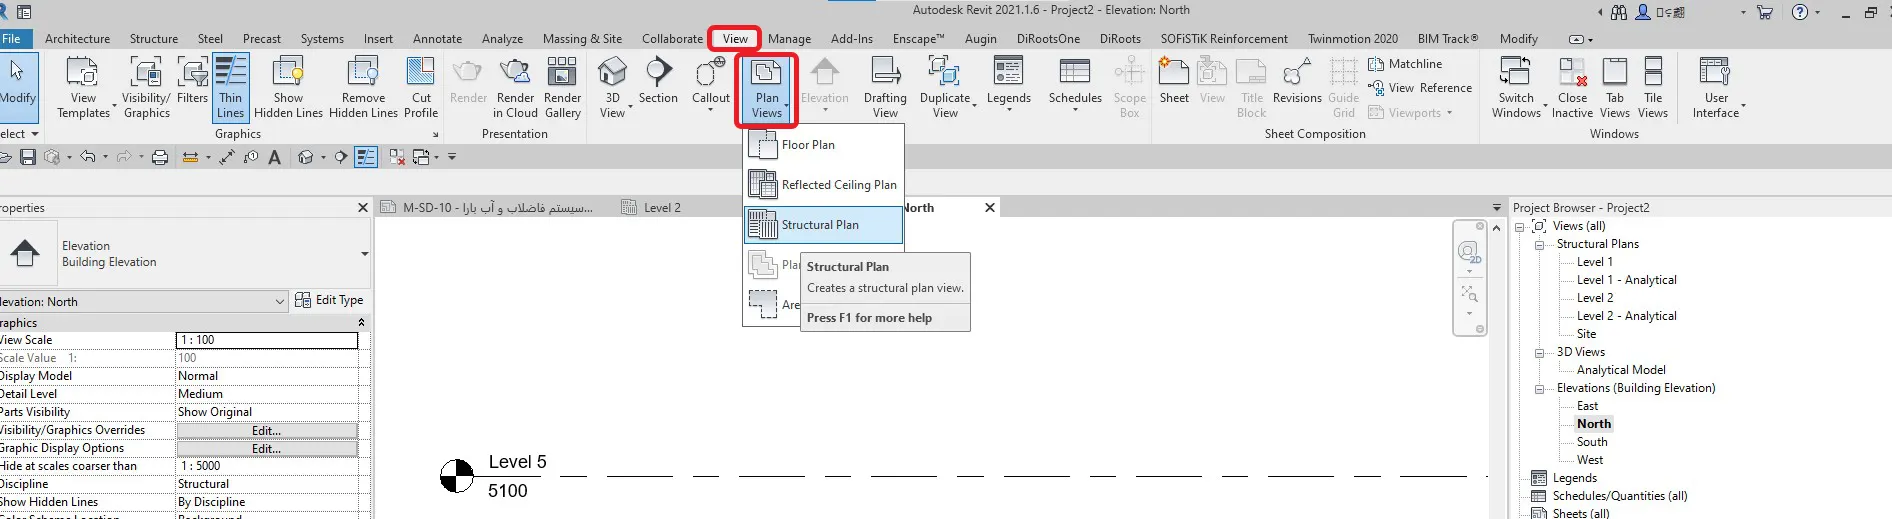Click the Save icon in quick access toolbar
Image resolution: width=1892 pixels, height=519 pixels.
(x=28, y=157)
